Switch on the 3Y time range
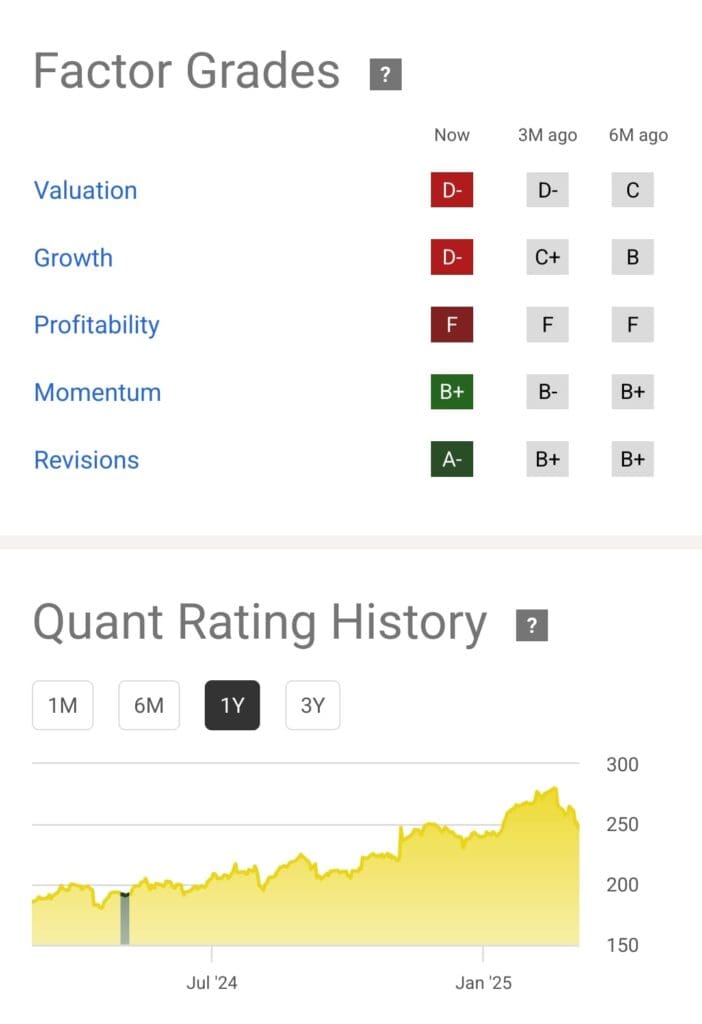The width and height of the screenshot is (702, 1024). tap(312, 705)
